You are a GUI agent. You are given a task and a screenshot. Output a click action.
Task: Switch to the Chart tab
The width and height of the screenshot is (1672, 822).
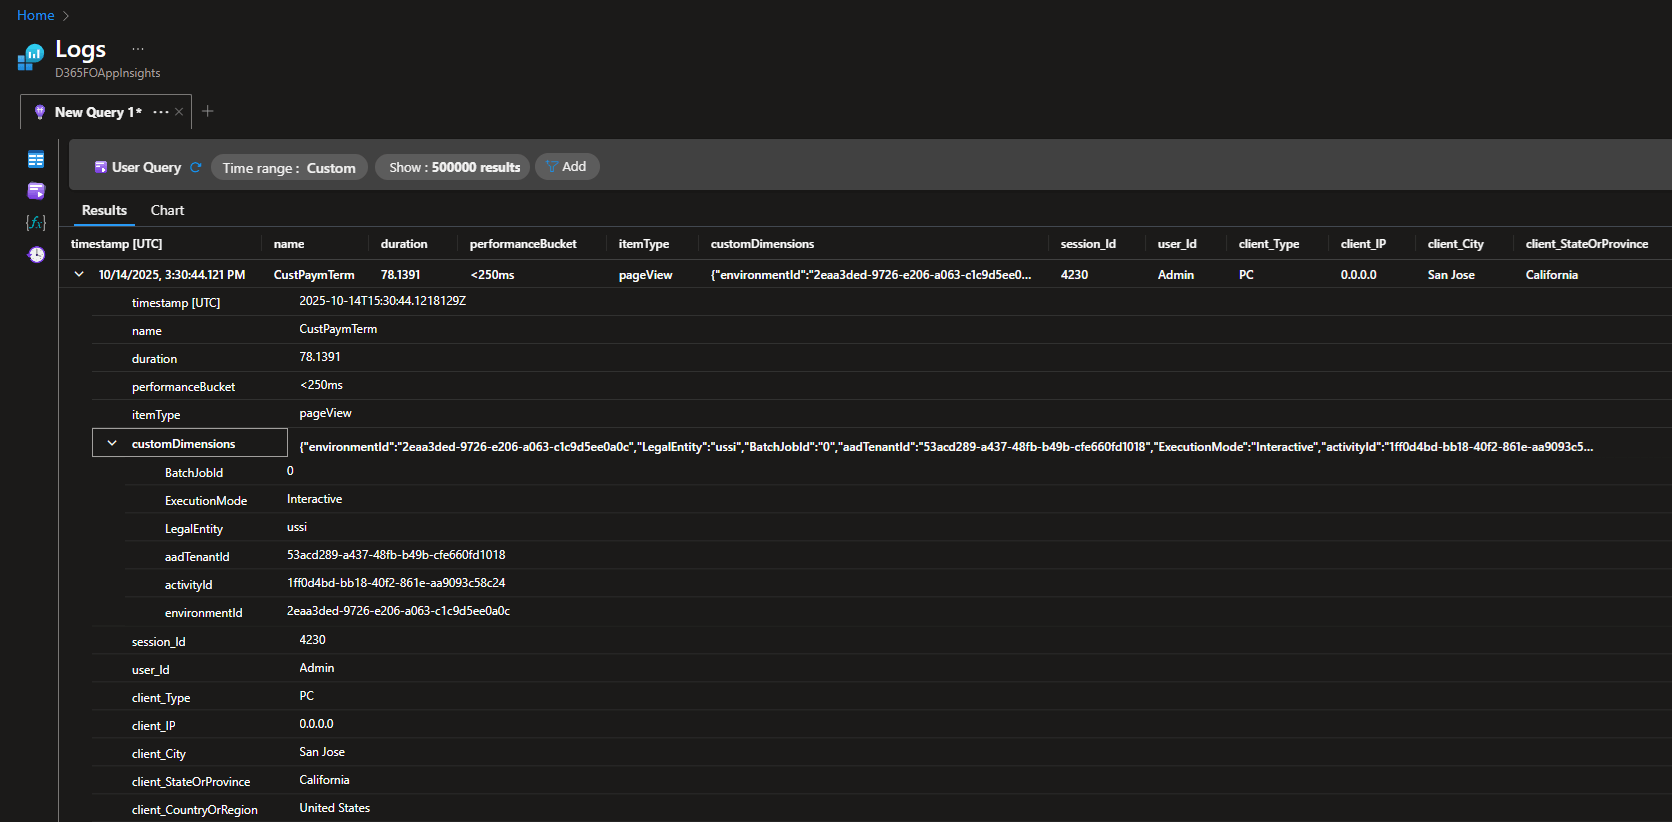click(x=167, y=211)
